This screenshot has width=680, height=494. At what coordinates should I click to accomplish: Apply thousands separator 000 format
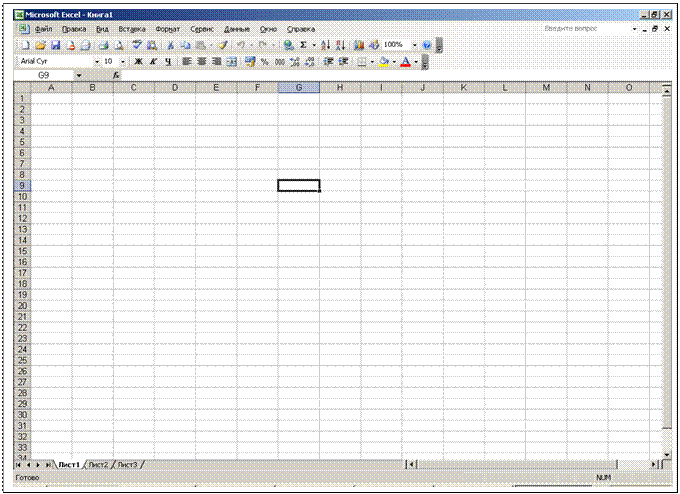click(x=280, y=62)
